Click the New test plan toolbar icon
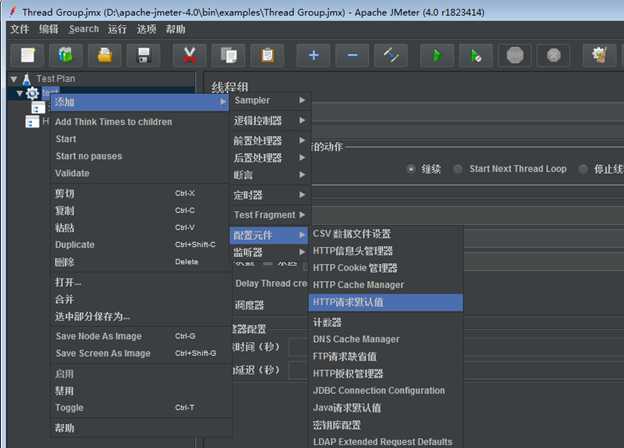624x448 pixels. tap(27, 55)
